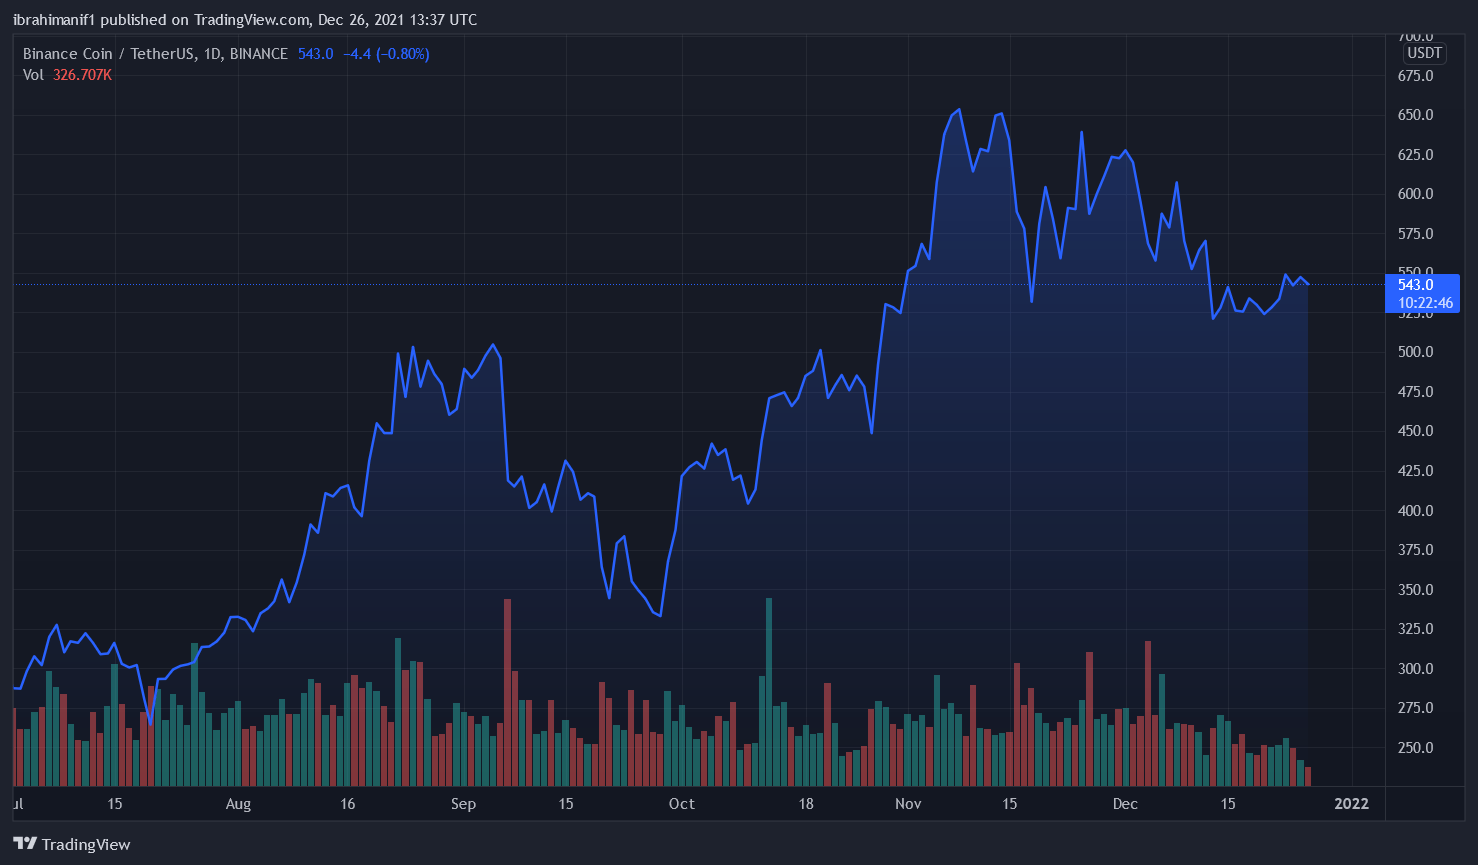Select the Nov date axis label
Viewport: 1478px width, 865px height.
908,804
